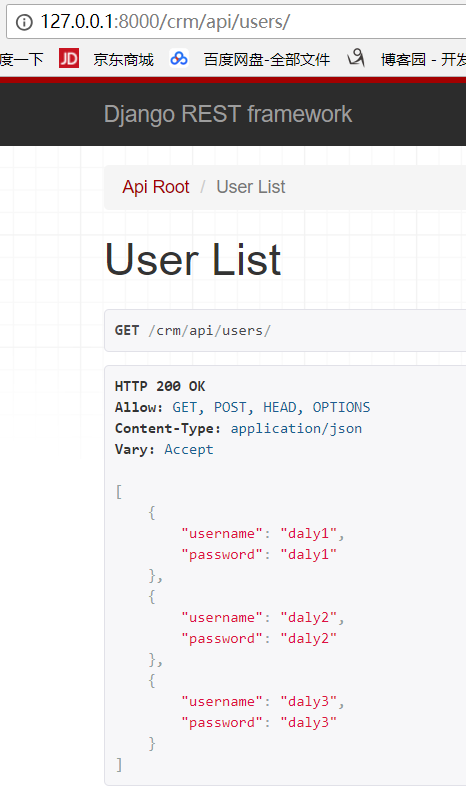Open the 百度网盘-全部文件 bookmark
466x811 pixels.
click(x=267, y=60)
